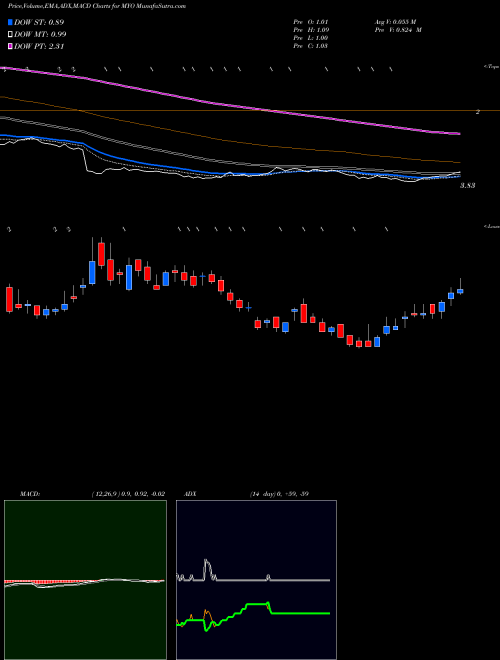Viewport: 500px width, 660px height.
Task: Click the chart title mentioning MunafaSutra.com
Action: point(97,6)
